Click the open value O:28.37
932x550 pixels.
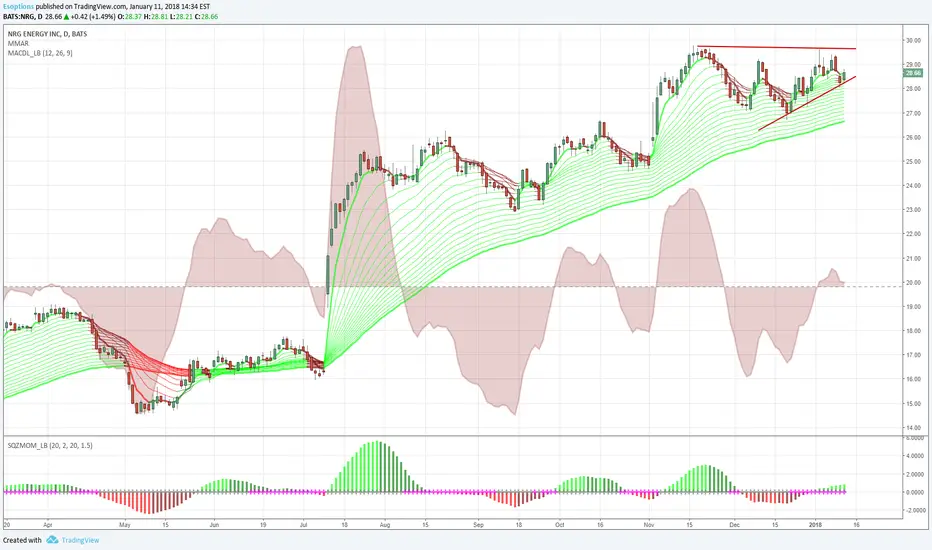point(130,17)
